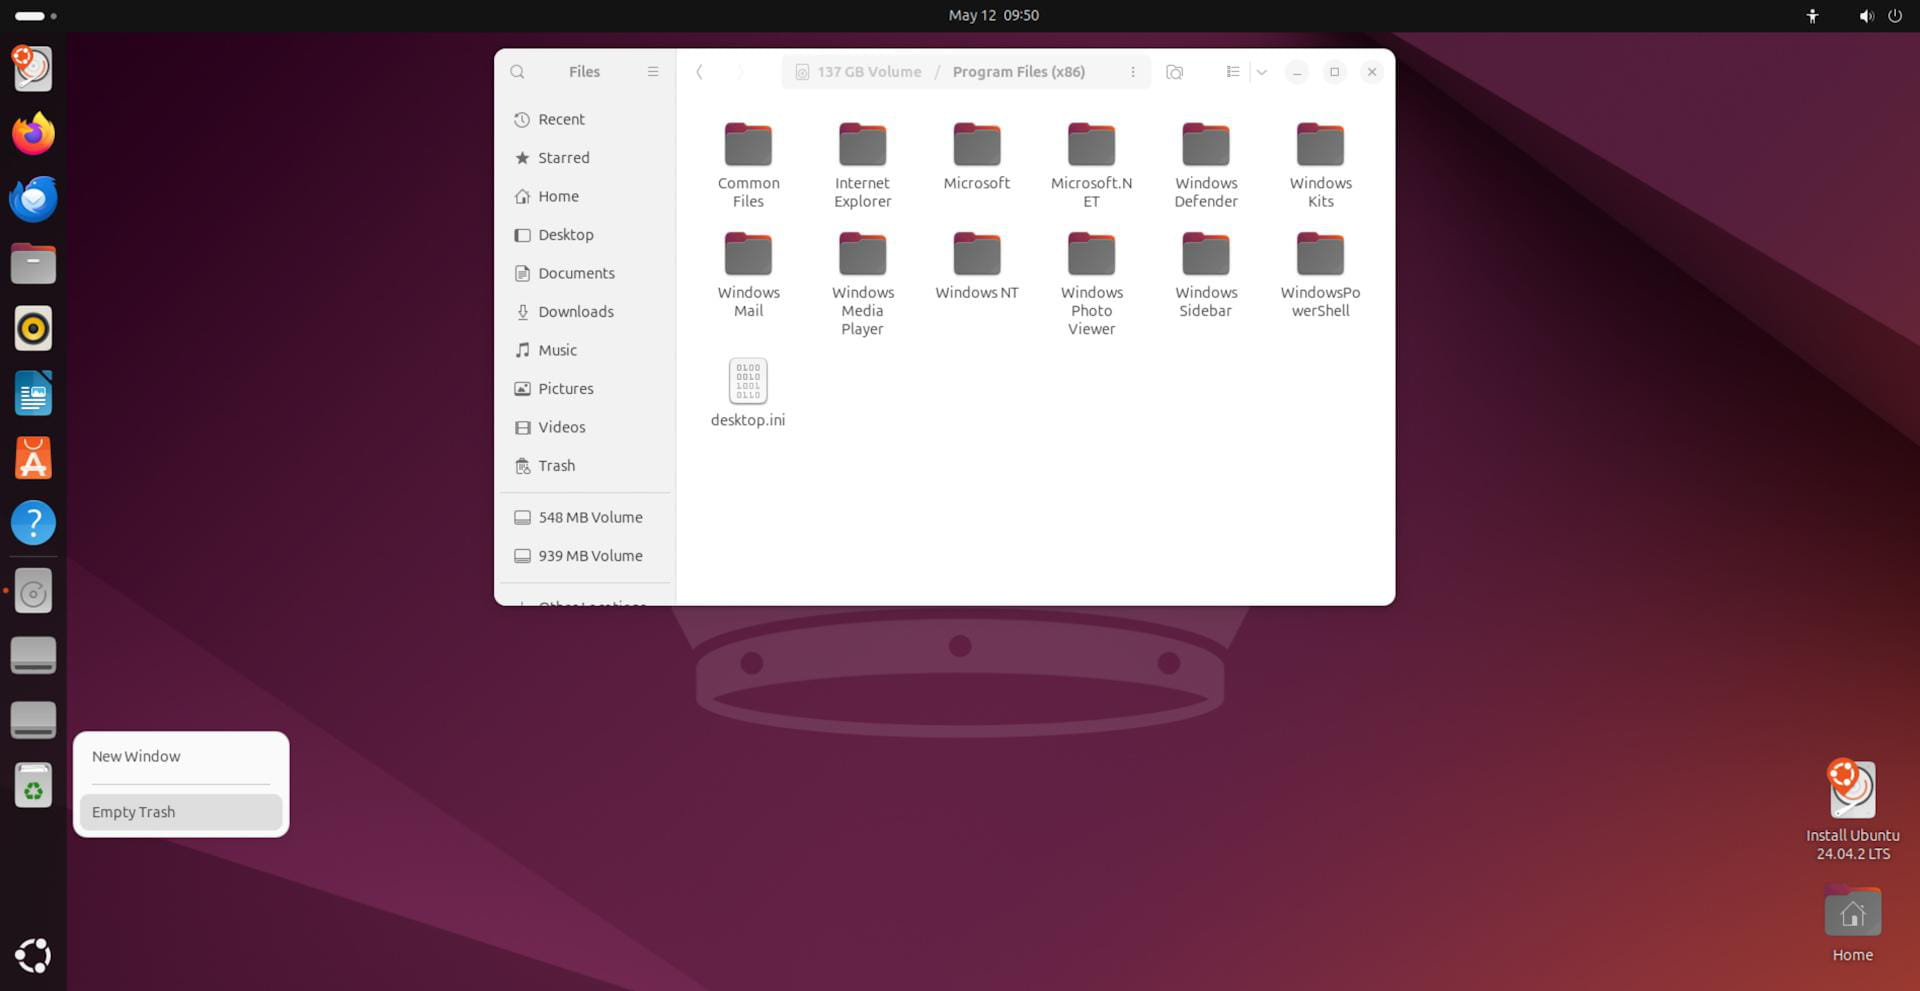Viewport: 1920px width, 991px height.
Task: Select 939 MB Volume in sidebar
Action: click(x=585, y=556)
